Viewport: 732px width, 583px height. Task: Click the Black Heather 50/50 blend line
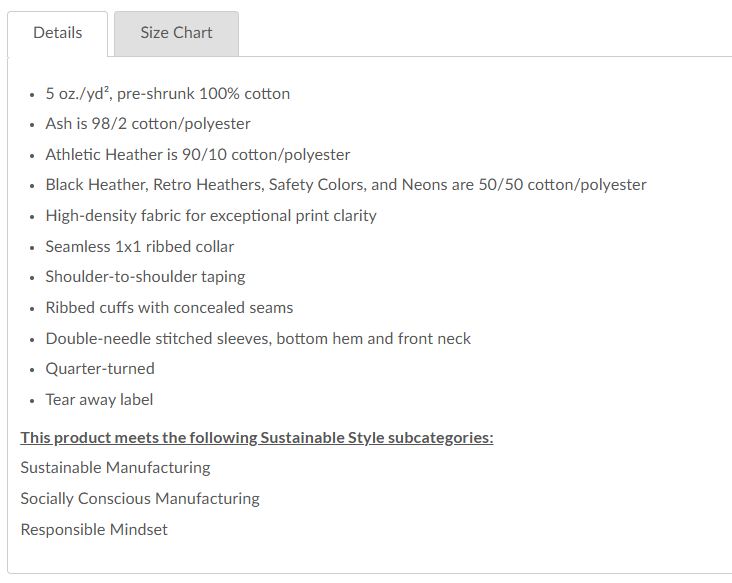pyautogui.click(x=345, y=185)
